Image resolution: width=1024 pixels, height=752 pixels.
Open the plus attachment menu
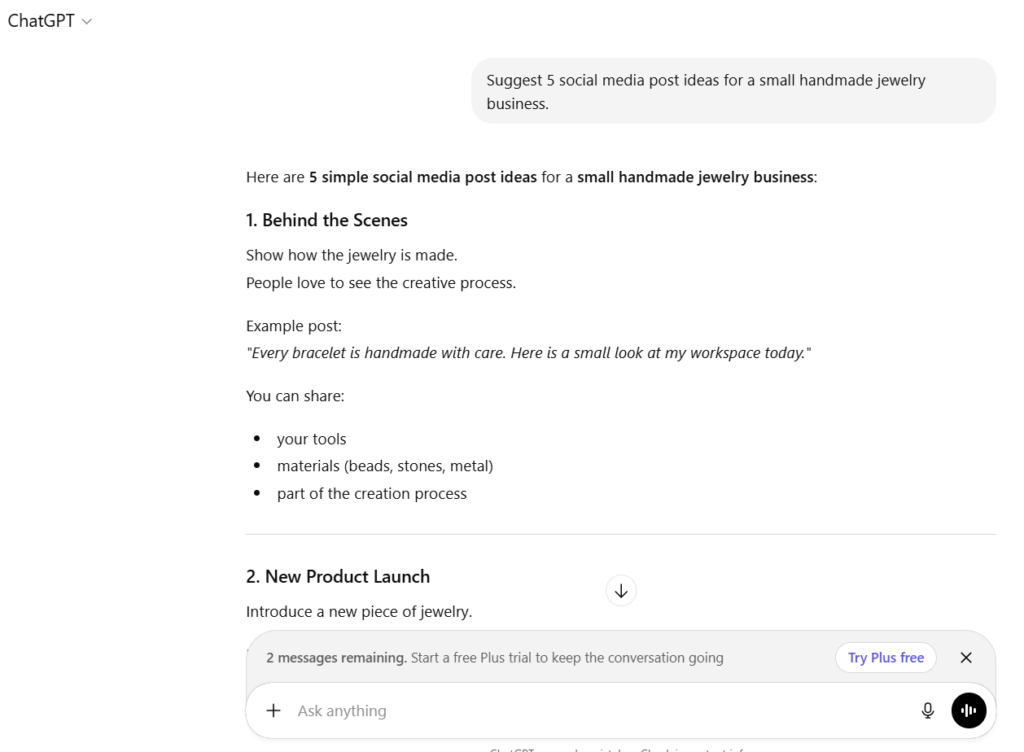[273, 711]
